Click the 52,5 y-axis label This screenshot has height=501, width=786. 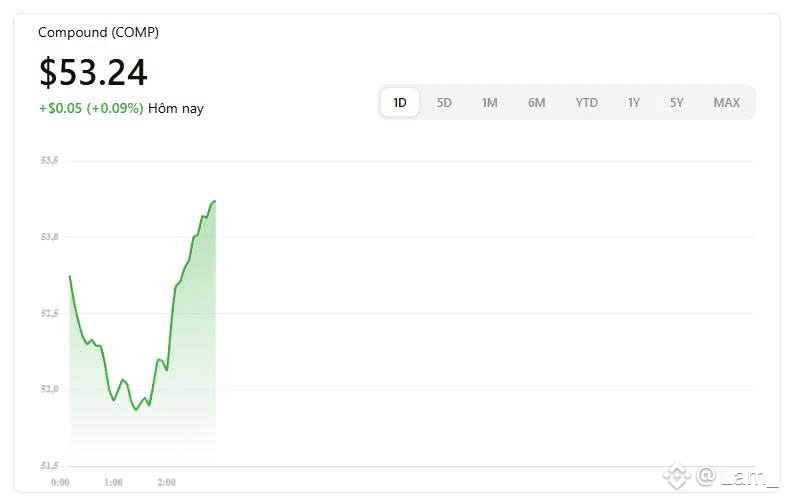[49, 313]
